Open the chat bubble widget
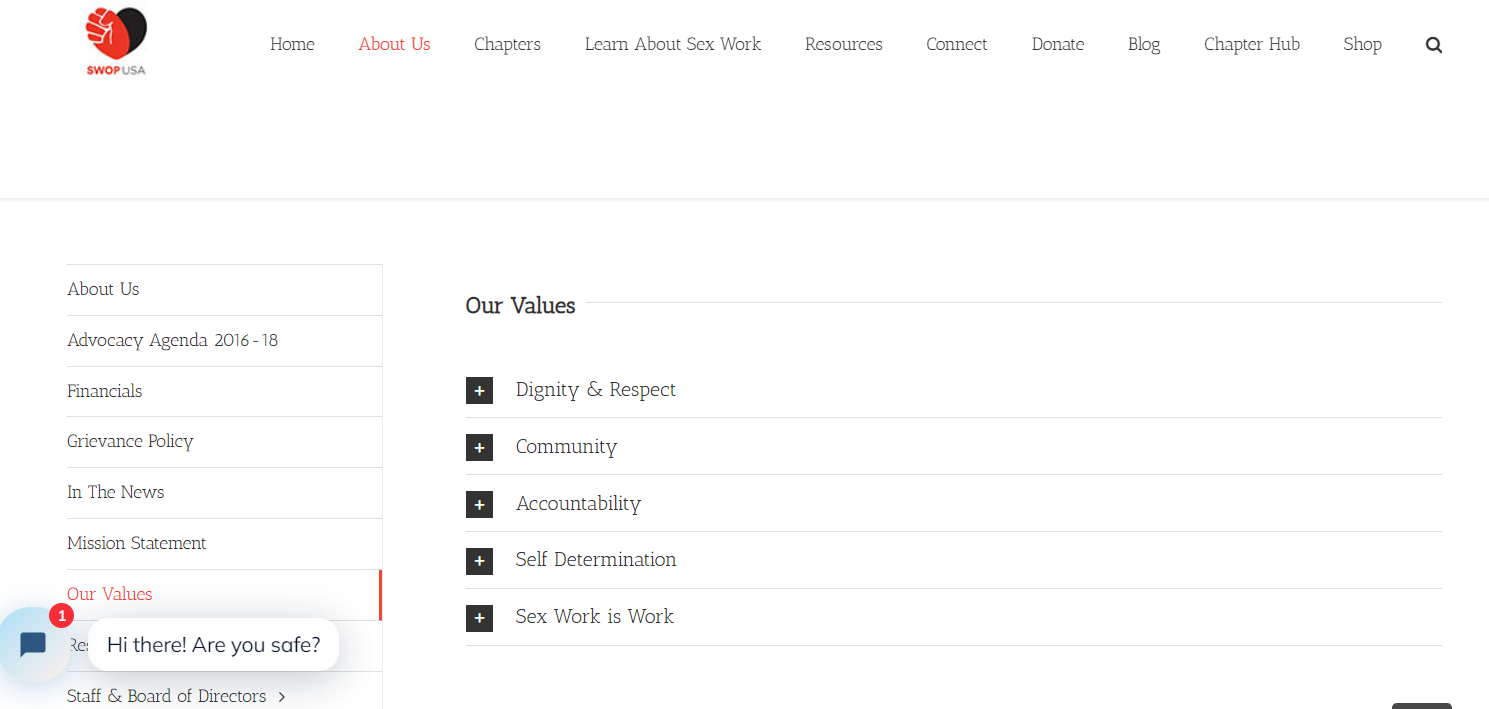This screenshot has width=1489, height=709. 33,645
